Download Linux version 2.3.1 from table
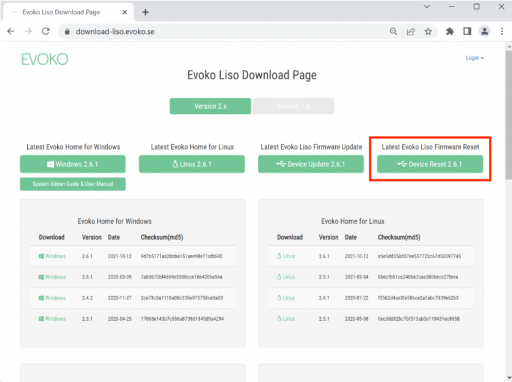The image size is (512, 382). (x=286, y=319)
